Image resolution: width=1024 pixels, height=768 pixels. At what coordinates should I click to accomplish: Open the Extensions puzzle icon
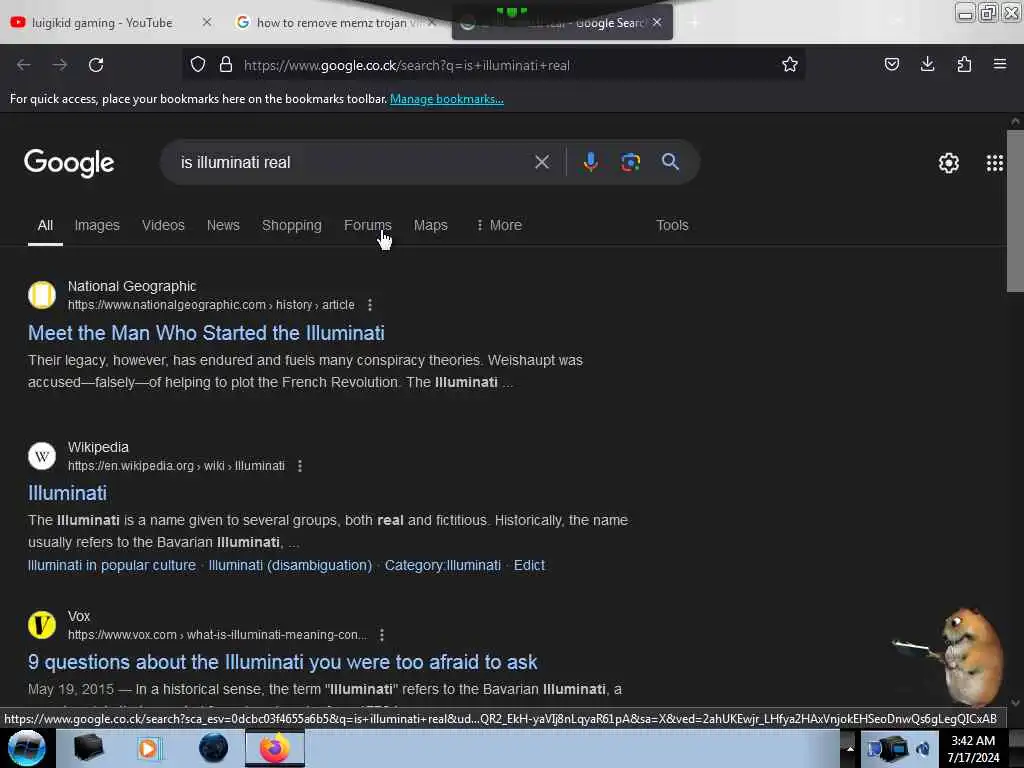coord(964,64)
